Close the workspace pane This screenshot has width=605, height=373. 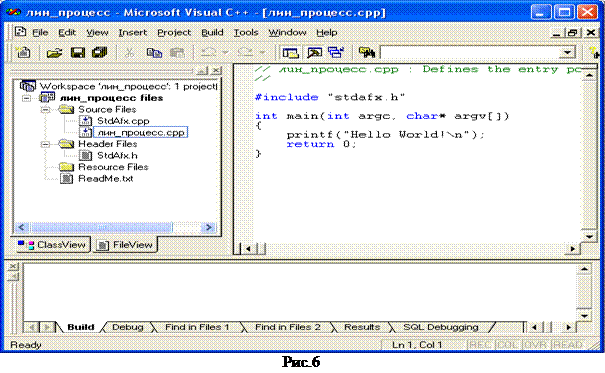[216, 71]
